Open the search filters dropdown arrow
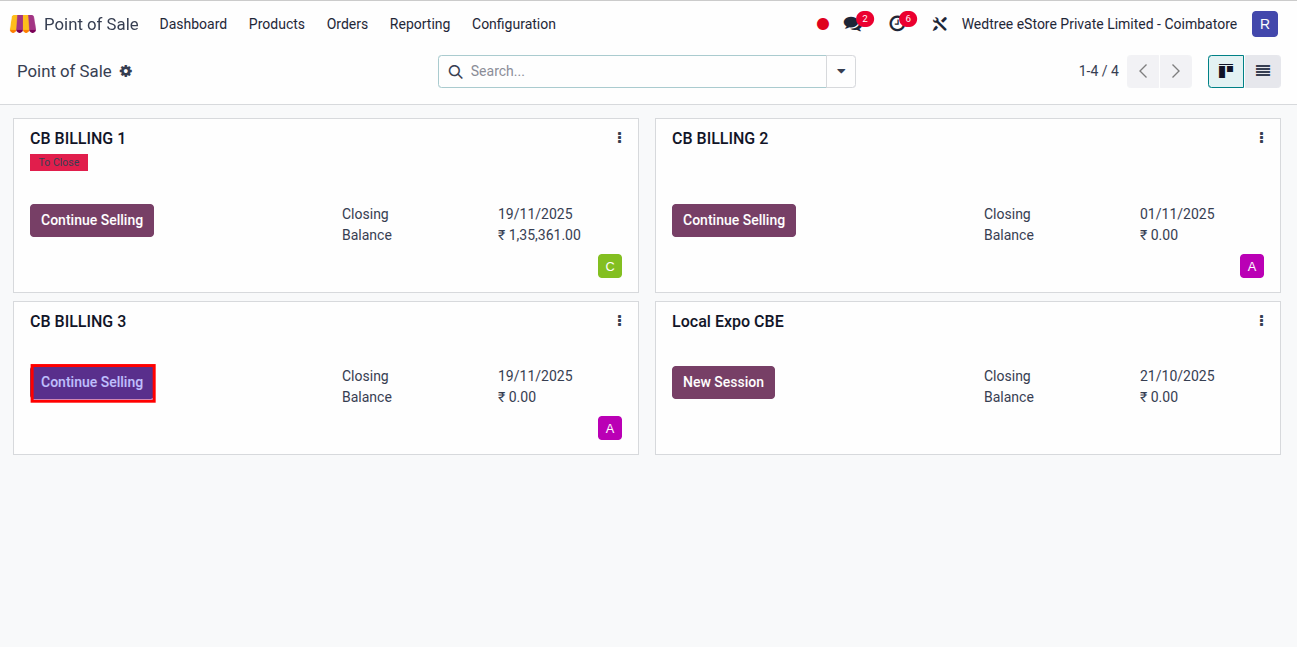Image resolution: width=1297 pixels, height=647 pixels. [841, 71]
